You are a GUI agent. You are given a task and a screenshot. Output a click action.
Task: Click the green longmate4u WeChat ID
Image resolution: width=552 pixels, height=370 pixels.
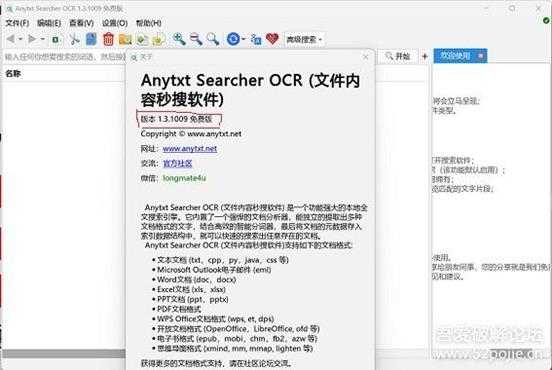click(x=184, y=178)
